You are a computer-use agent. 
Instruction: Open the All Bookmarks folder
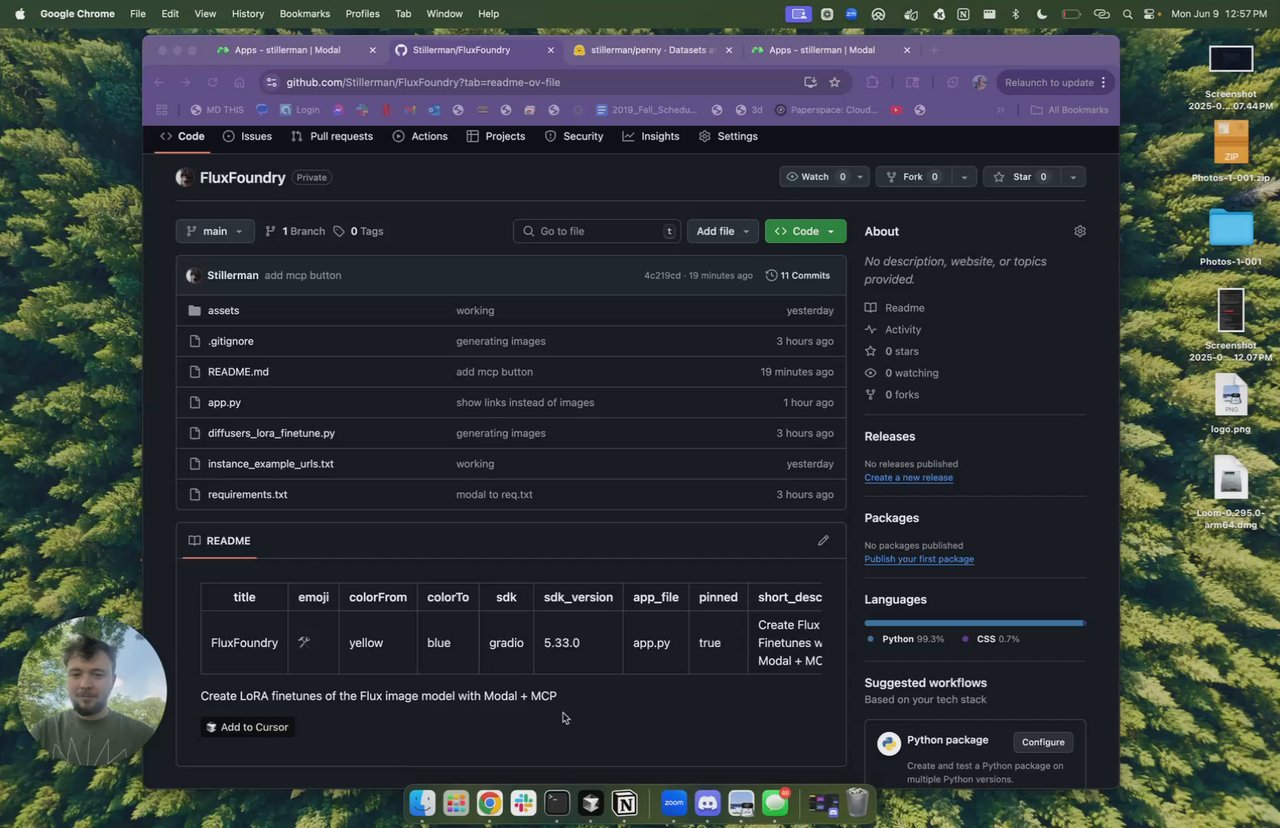[x=1069, y=110]
